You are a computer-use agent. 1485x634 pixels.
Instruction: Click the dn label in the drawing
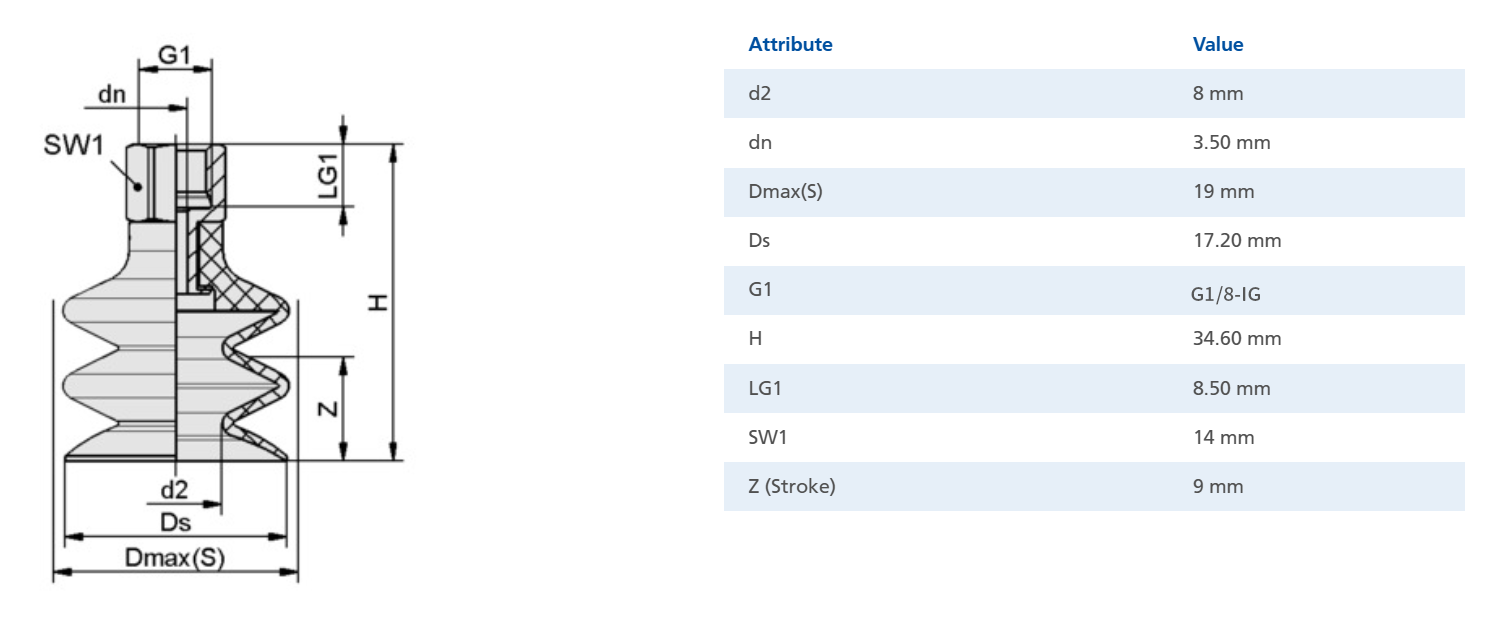111,94
